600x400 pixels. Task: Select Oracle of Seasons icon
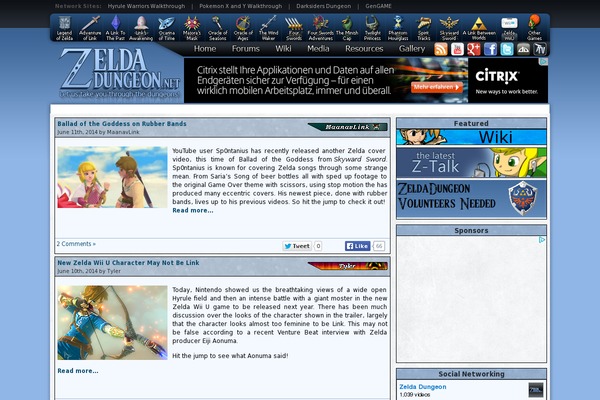click(x=217, y=28)
